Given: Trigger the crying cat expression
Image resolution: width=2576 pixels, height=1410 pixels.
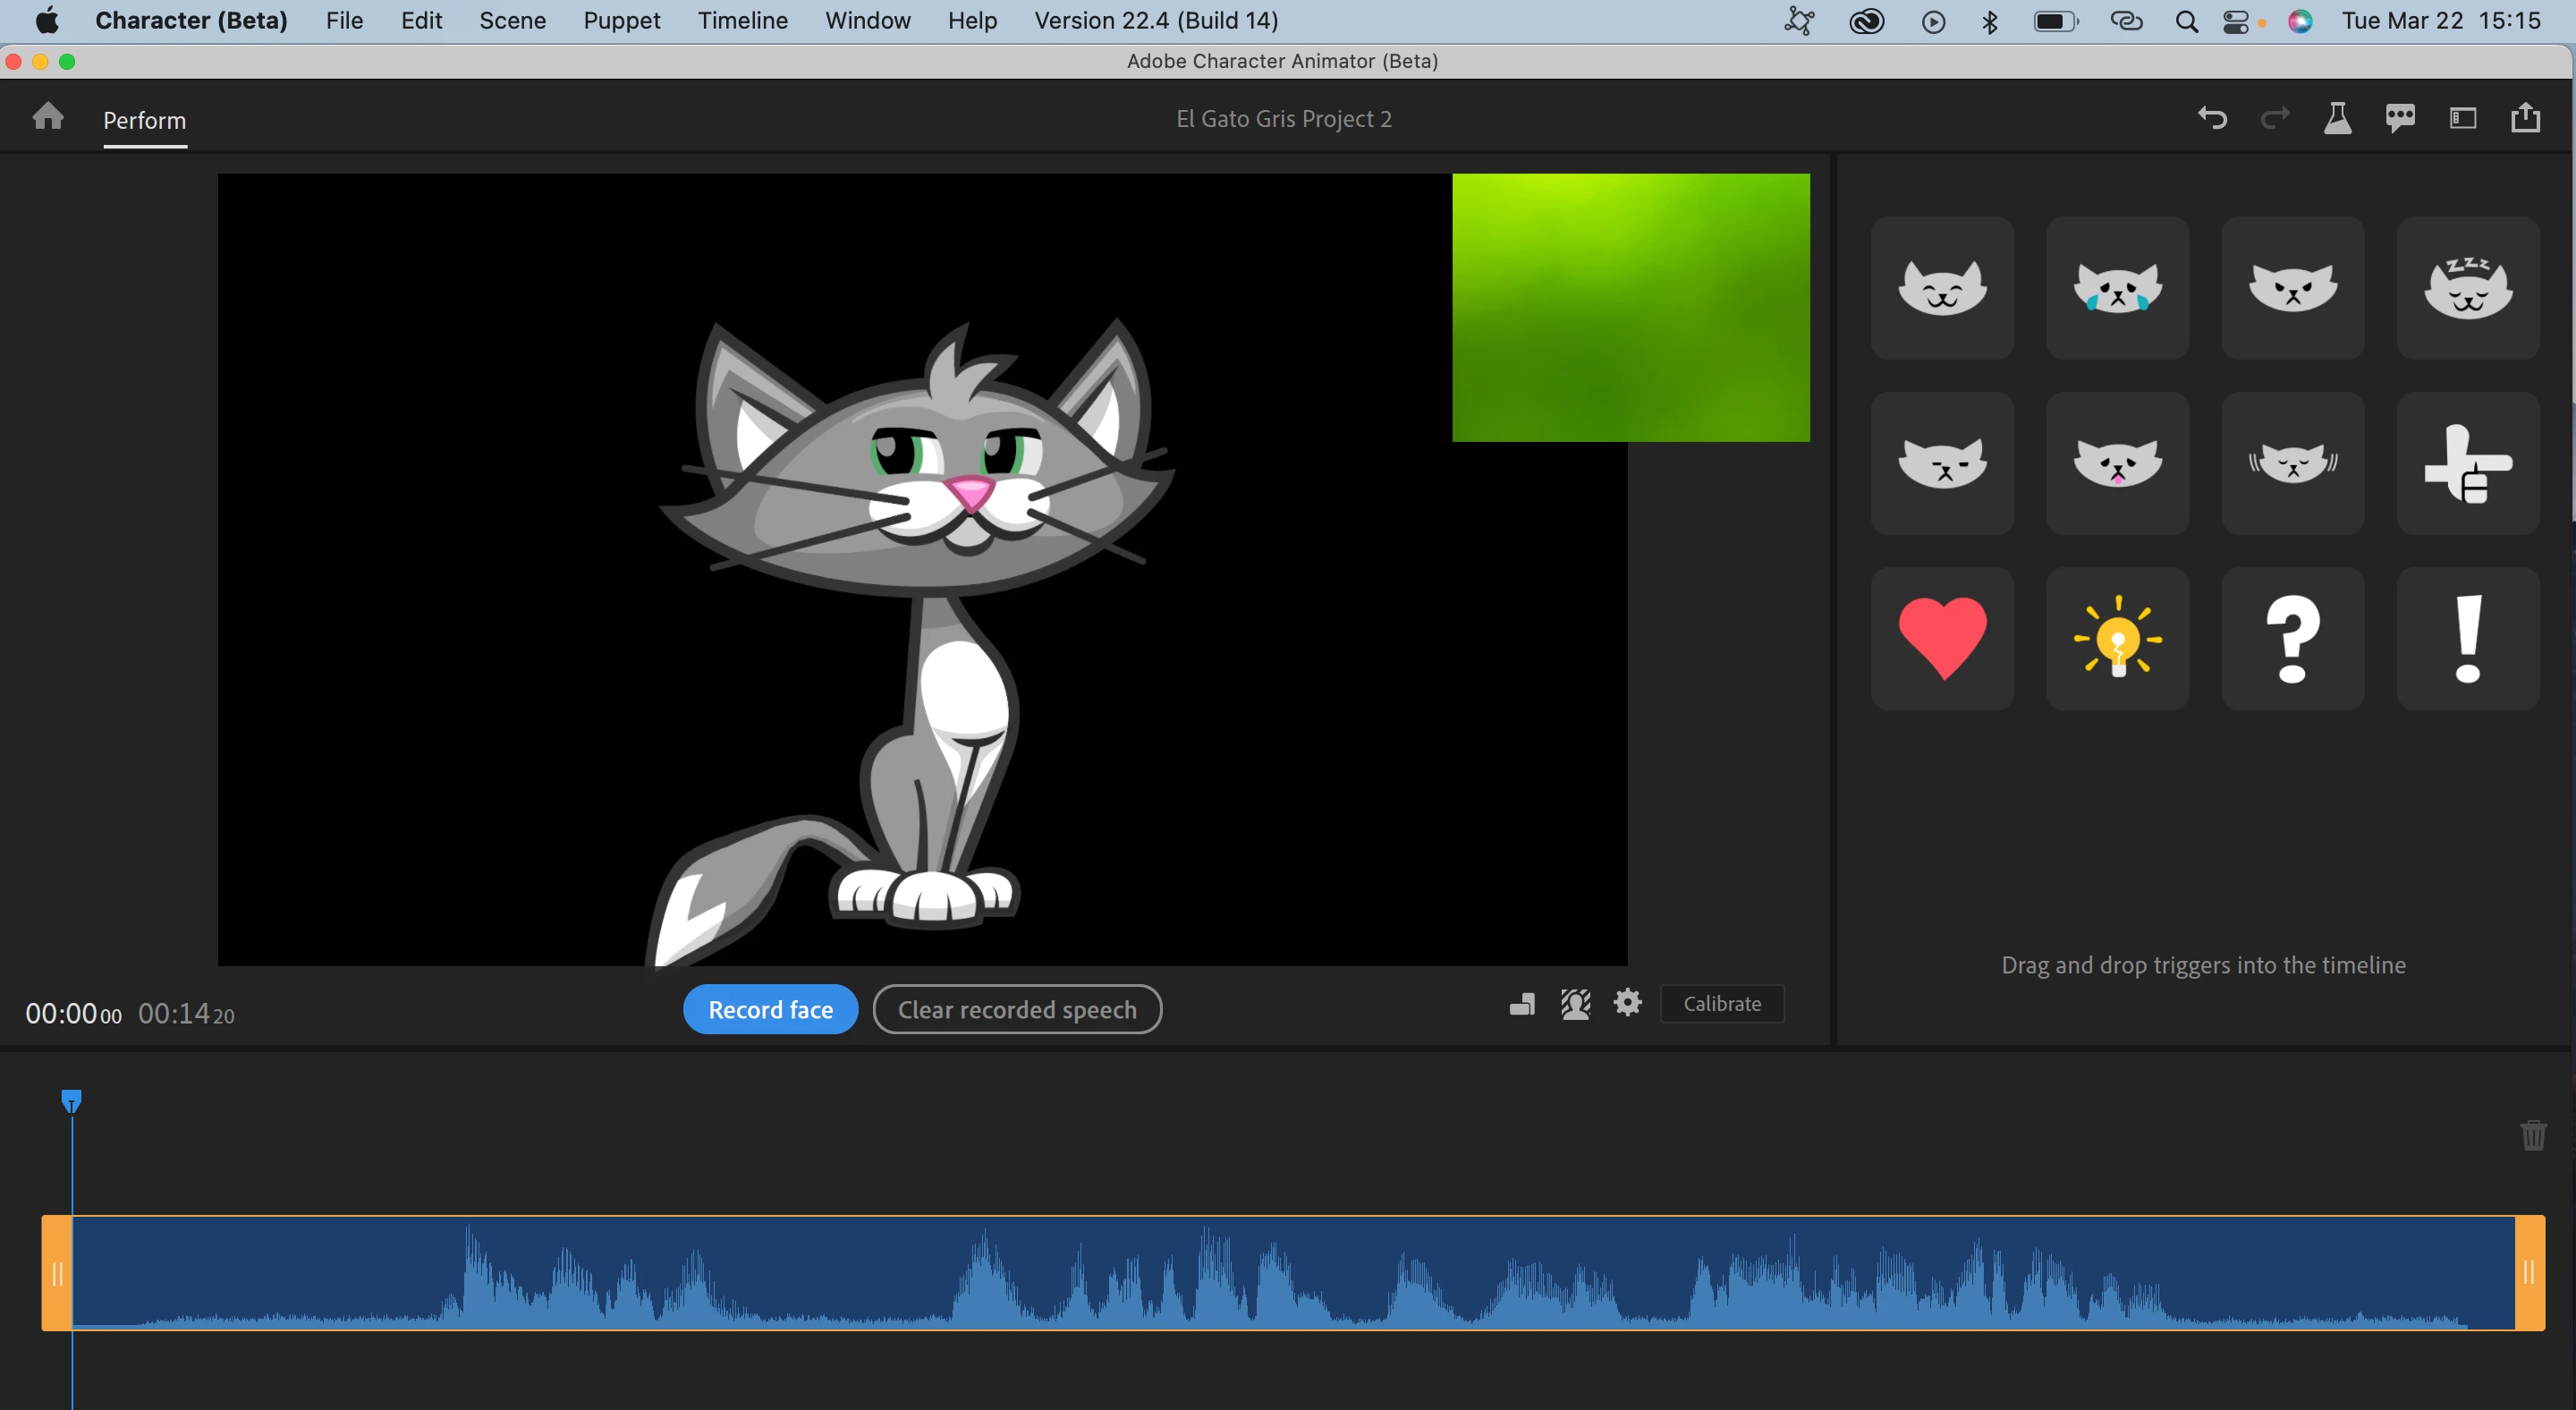Looking at the screenshot, I should tap(2117, 288).
